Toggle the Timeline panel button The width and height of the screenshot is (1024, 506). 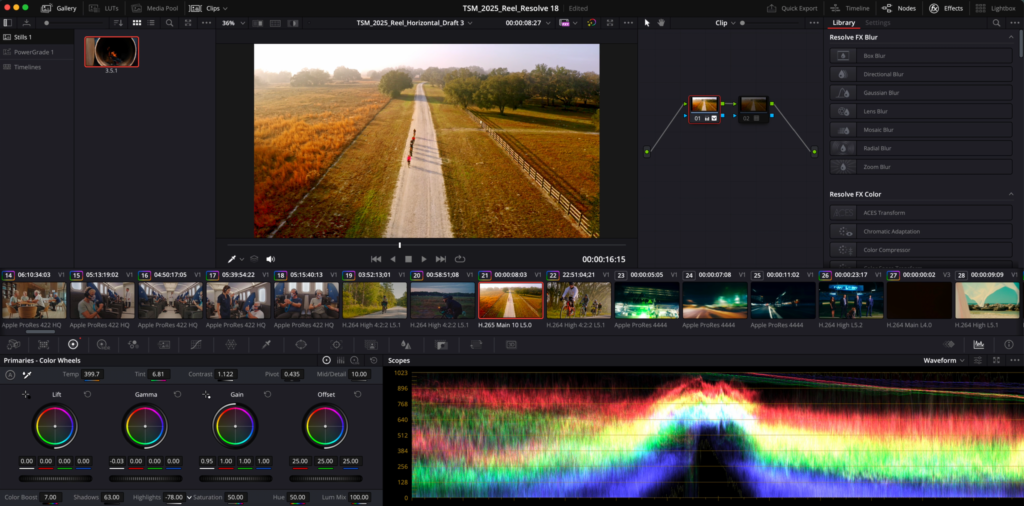[850, 8]
